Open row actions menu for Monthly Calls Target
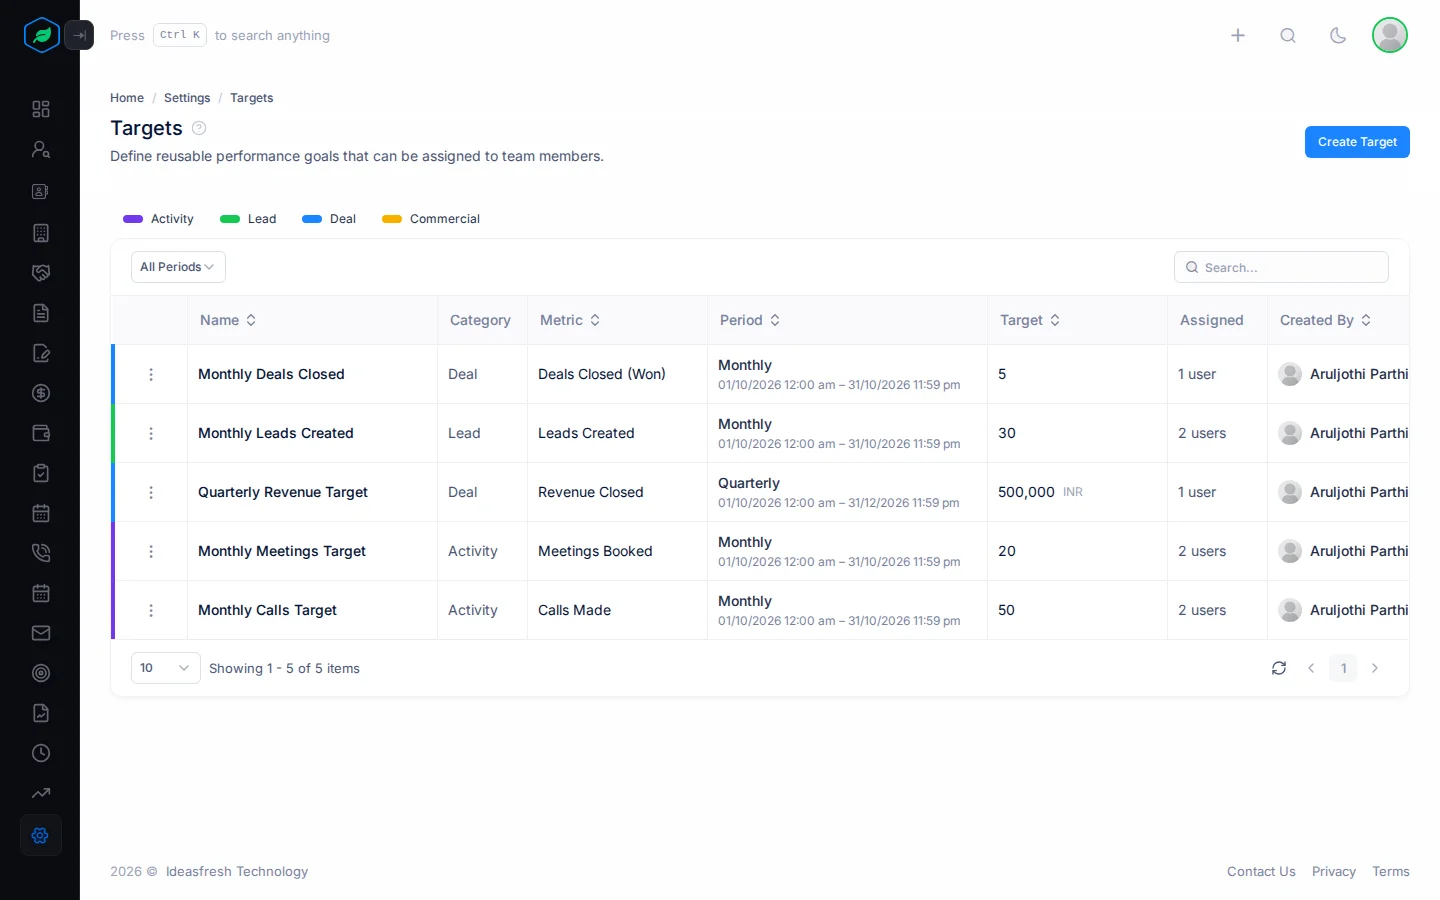This screenshot has width=1440, height=900. pos(151,610)
